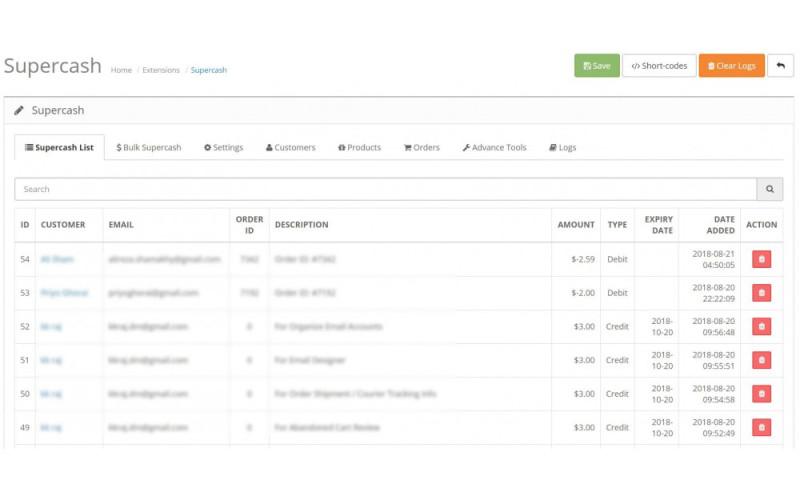Click the orange Clear Logs button
Viewport: 800px width, 500px height.
[731, 66]
